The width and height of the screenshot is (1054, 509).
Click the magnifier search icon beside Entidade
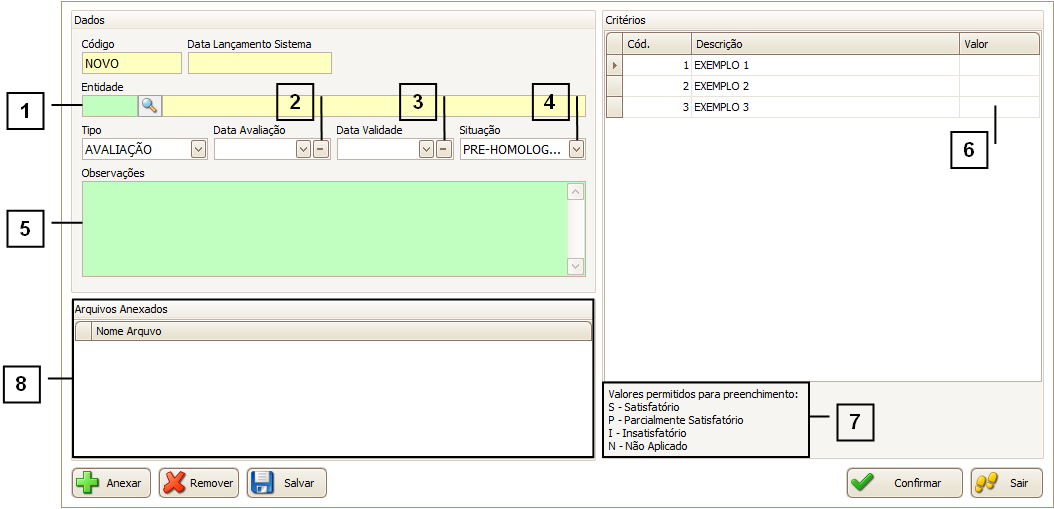click(x=149, y=106)
